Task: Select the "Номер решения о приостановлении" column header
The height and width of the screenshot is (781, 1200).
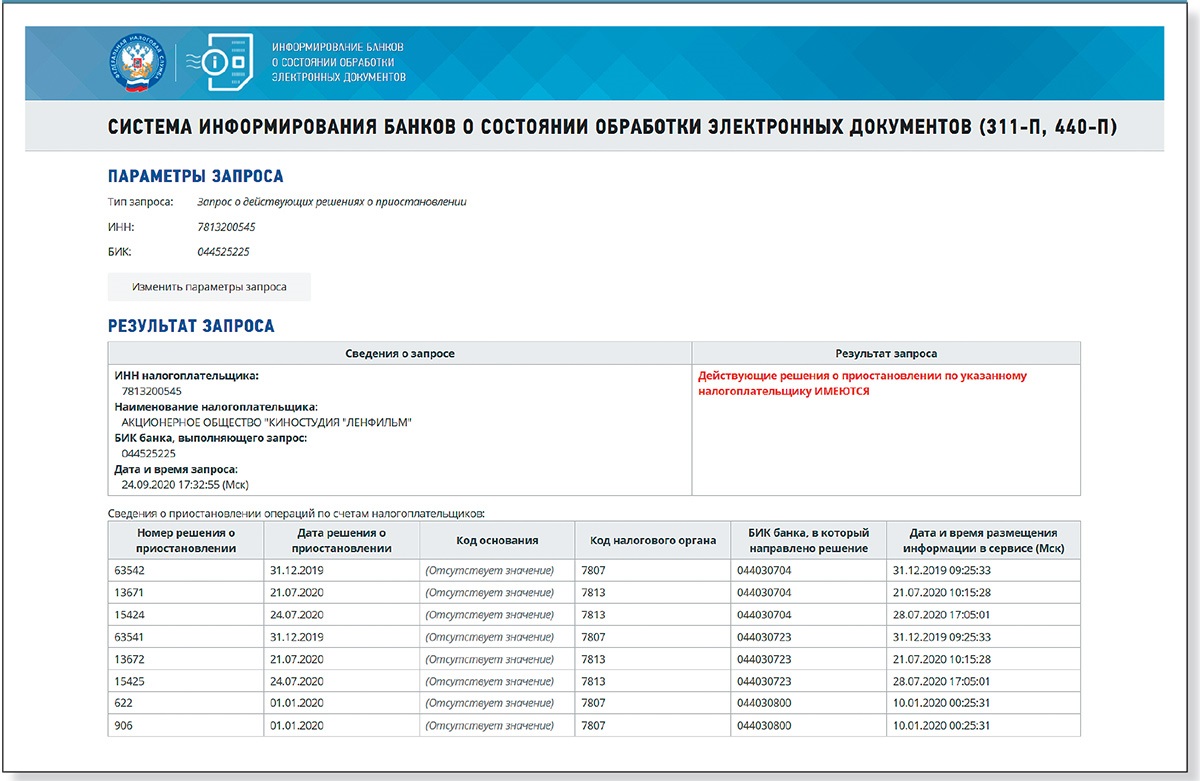Action: point(185,540)
